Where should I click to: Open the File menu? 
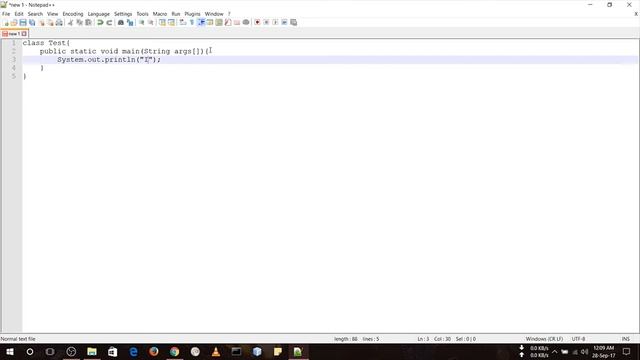[6, 14]
